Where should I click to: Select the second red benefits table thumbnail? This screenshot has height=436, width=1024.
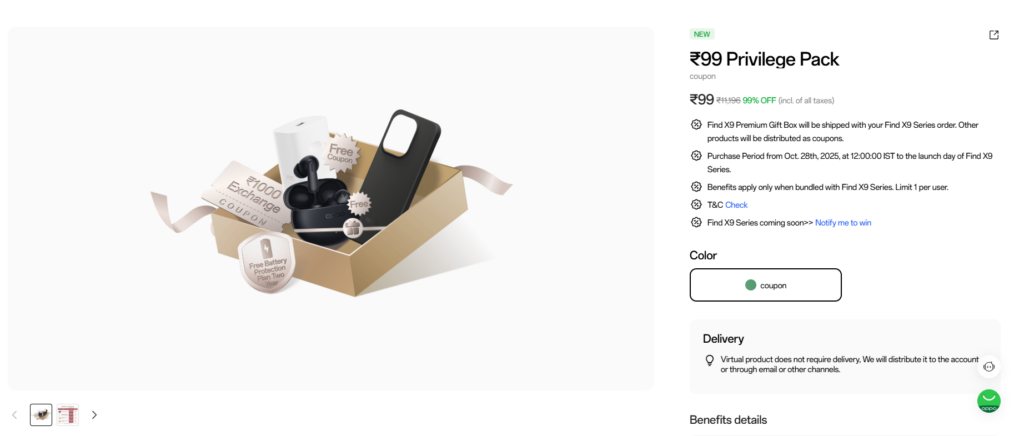pos(67,415)
